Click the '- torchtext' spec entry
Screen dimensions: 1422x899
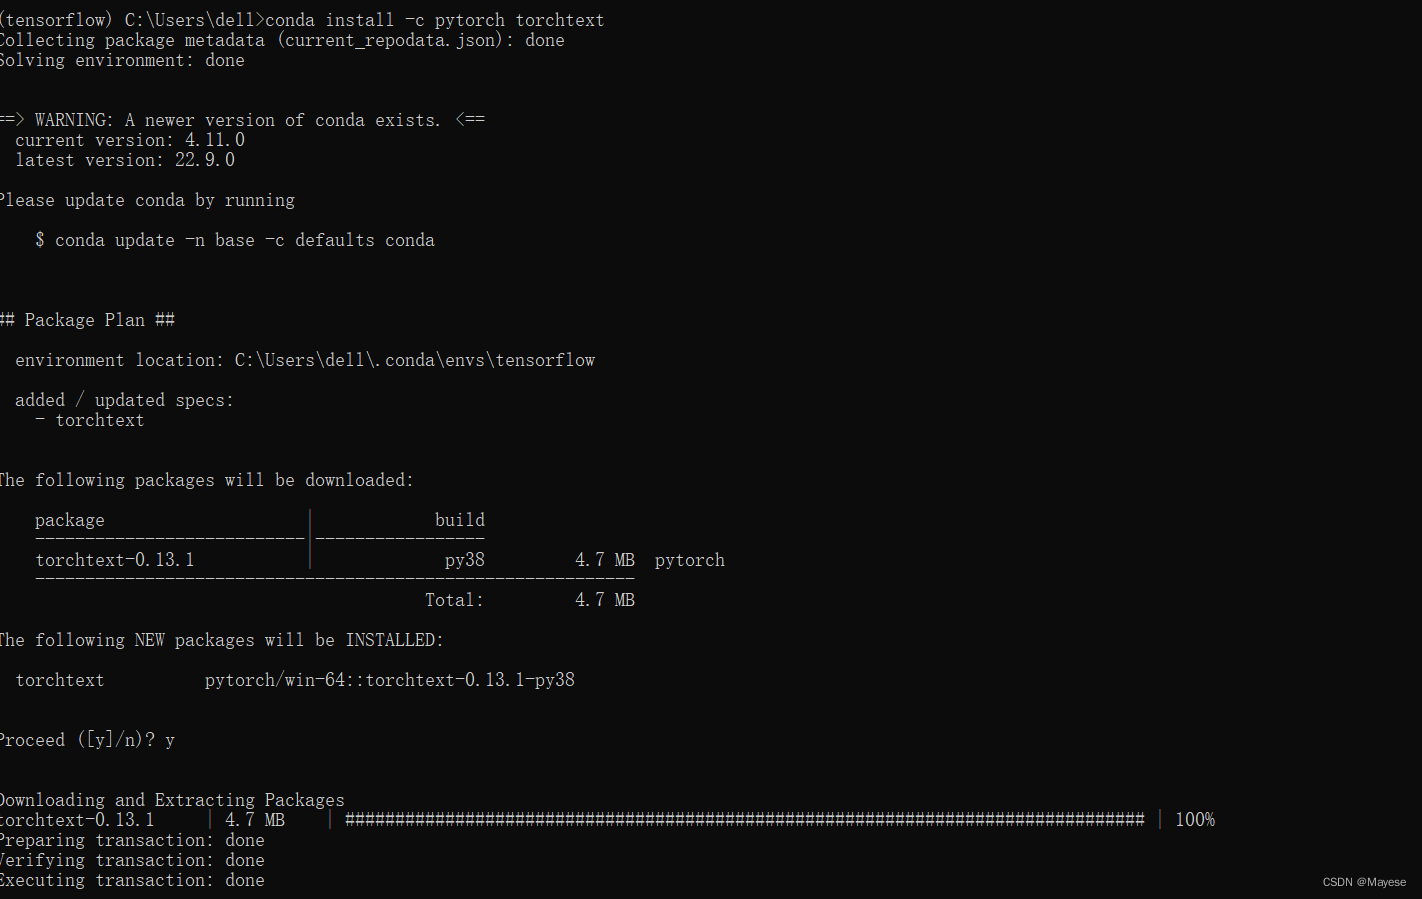(90, 420)
